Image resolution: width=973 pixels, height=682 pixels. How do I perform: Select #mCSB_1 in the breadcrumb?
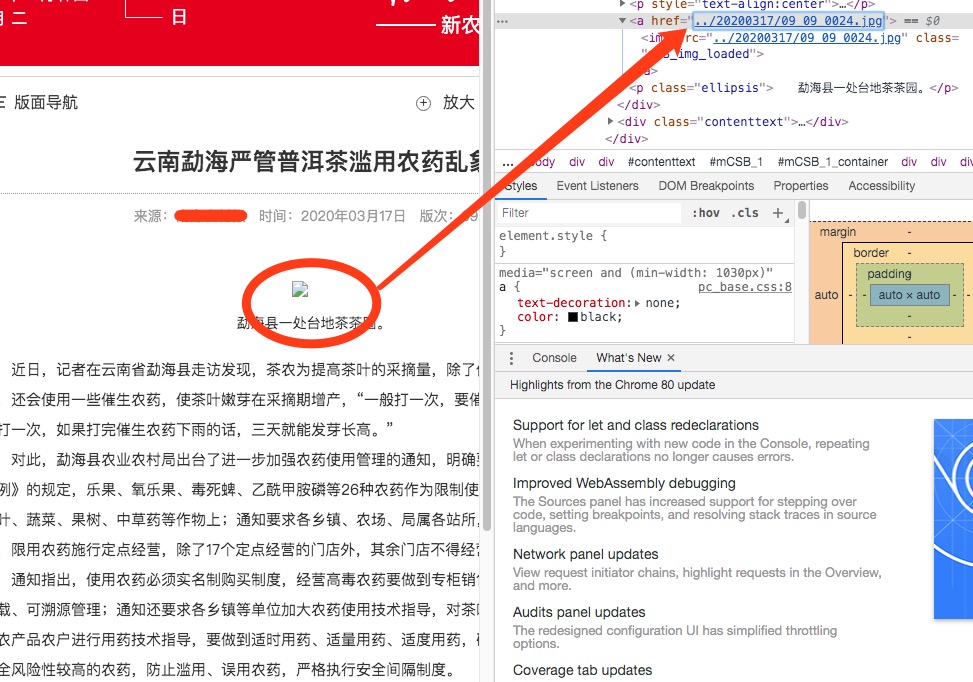click(x=736, y=162)
